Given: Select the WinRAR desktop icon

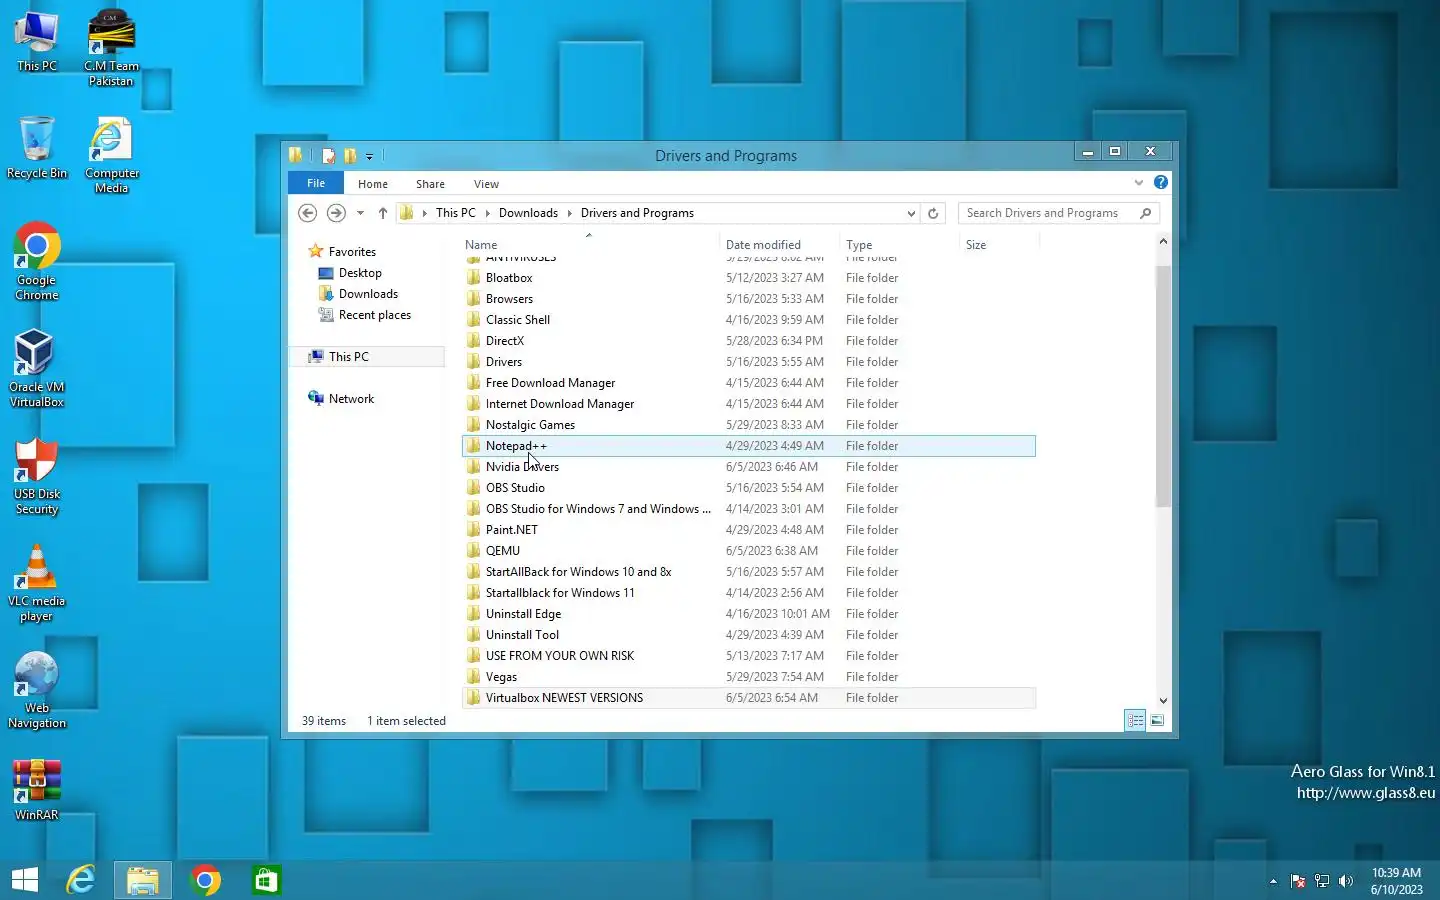Looking at the screenshot, I should tap(37, 789).
